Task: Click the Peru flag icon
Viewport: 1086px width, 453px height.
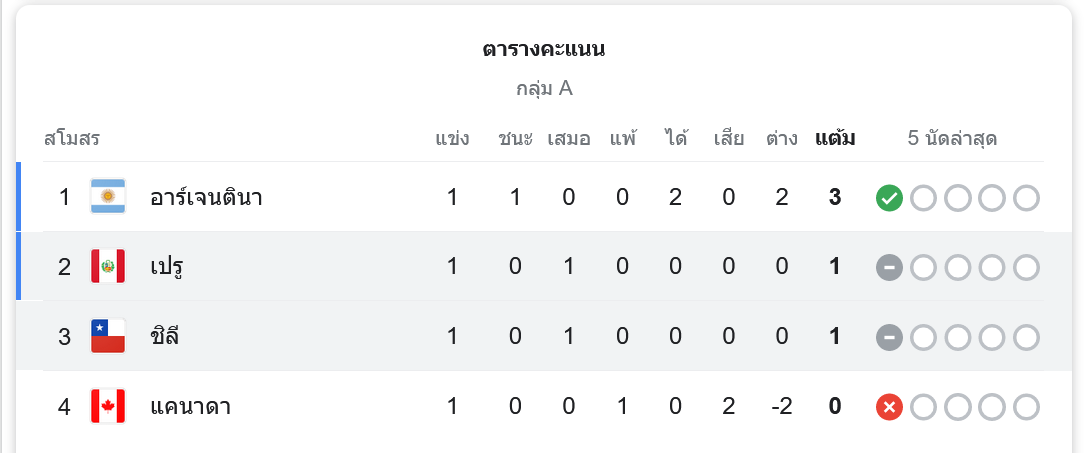Action: (107, 267)
